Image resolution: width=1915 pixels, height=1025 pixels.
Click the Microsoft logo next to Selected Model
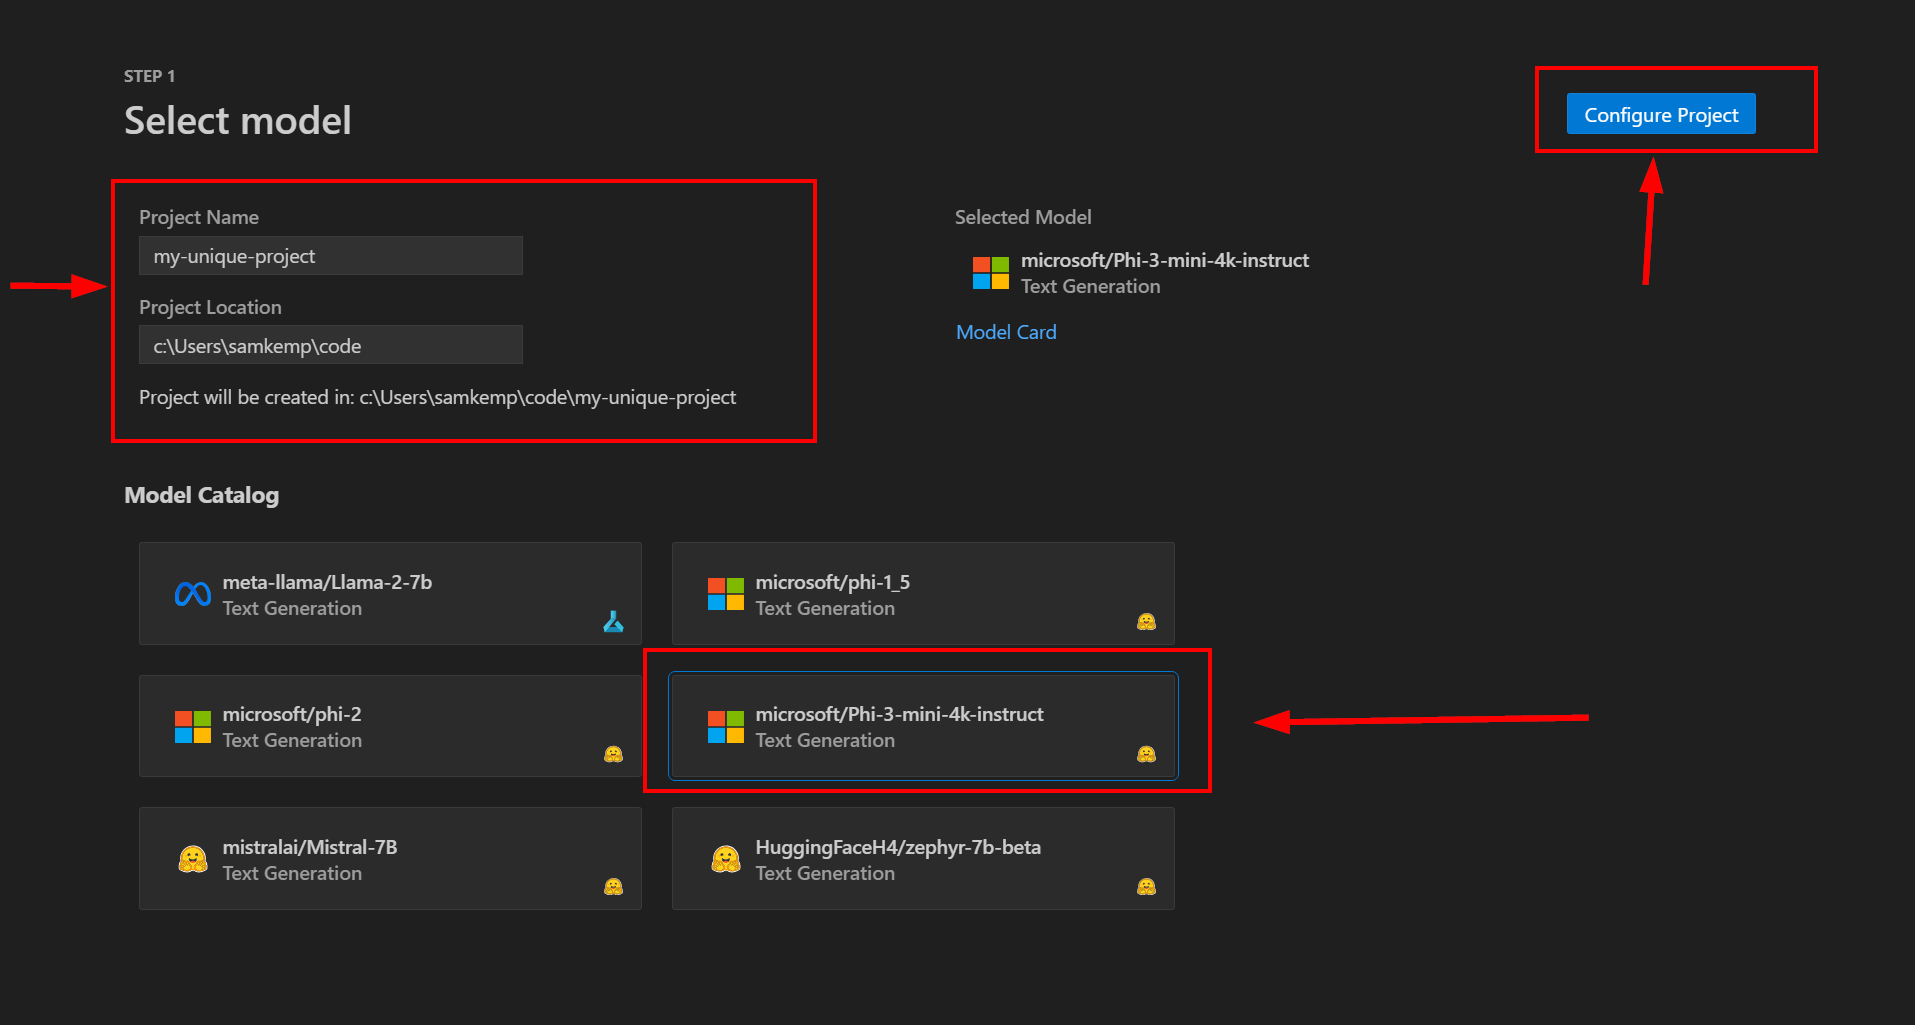(990, 272)
